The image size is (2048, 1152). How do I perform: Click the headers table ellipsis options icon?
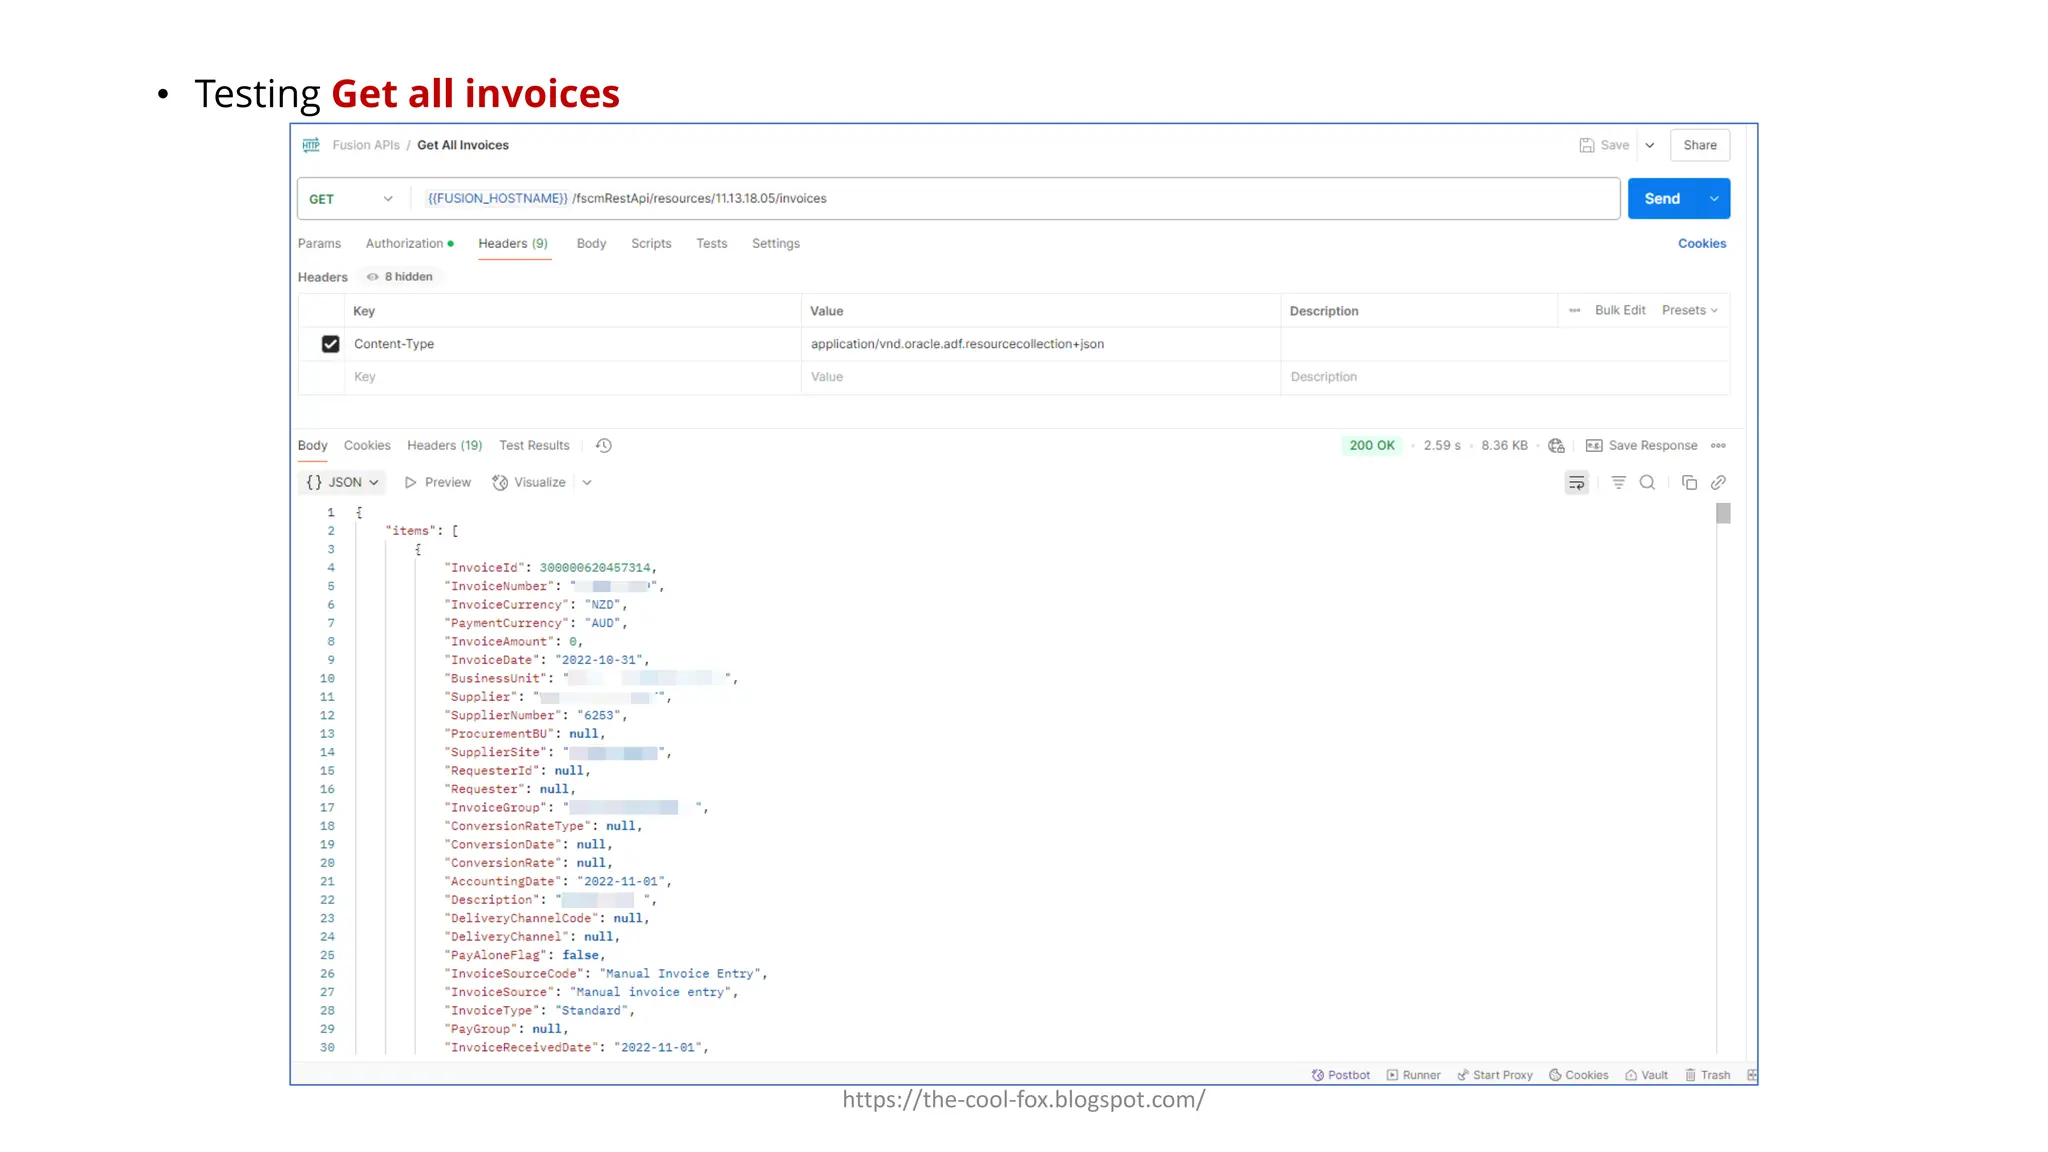1575,311
